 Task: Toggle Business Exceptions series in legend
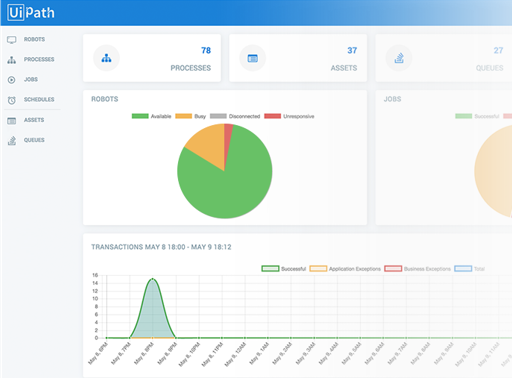pos(417,269)
